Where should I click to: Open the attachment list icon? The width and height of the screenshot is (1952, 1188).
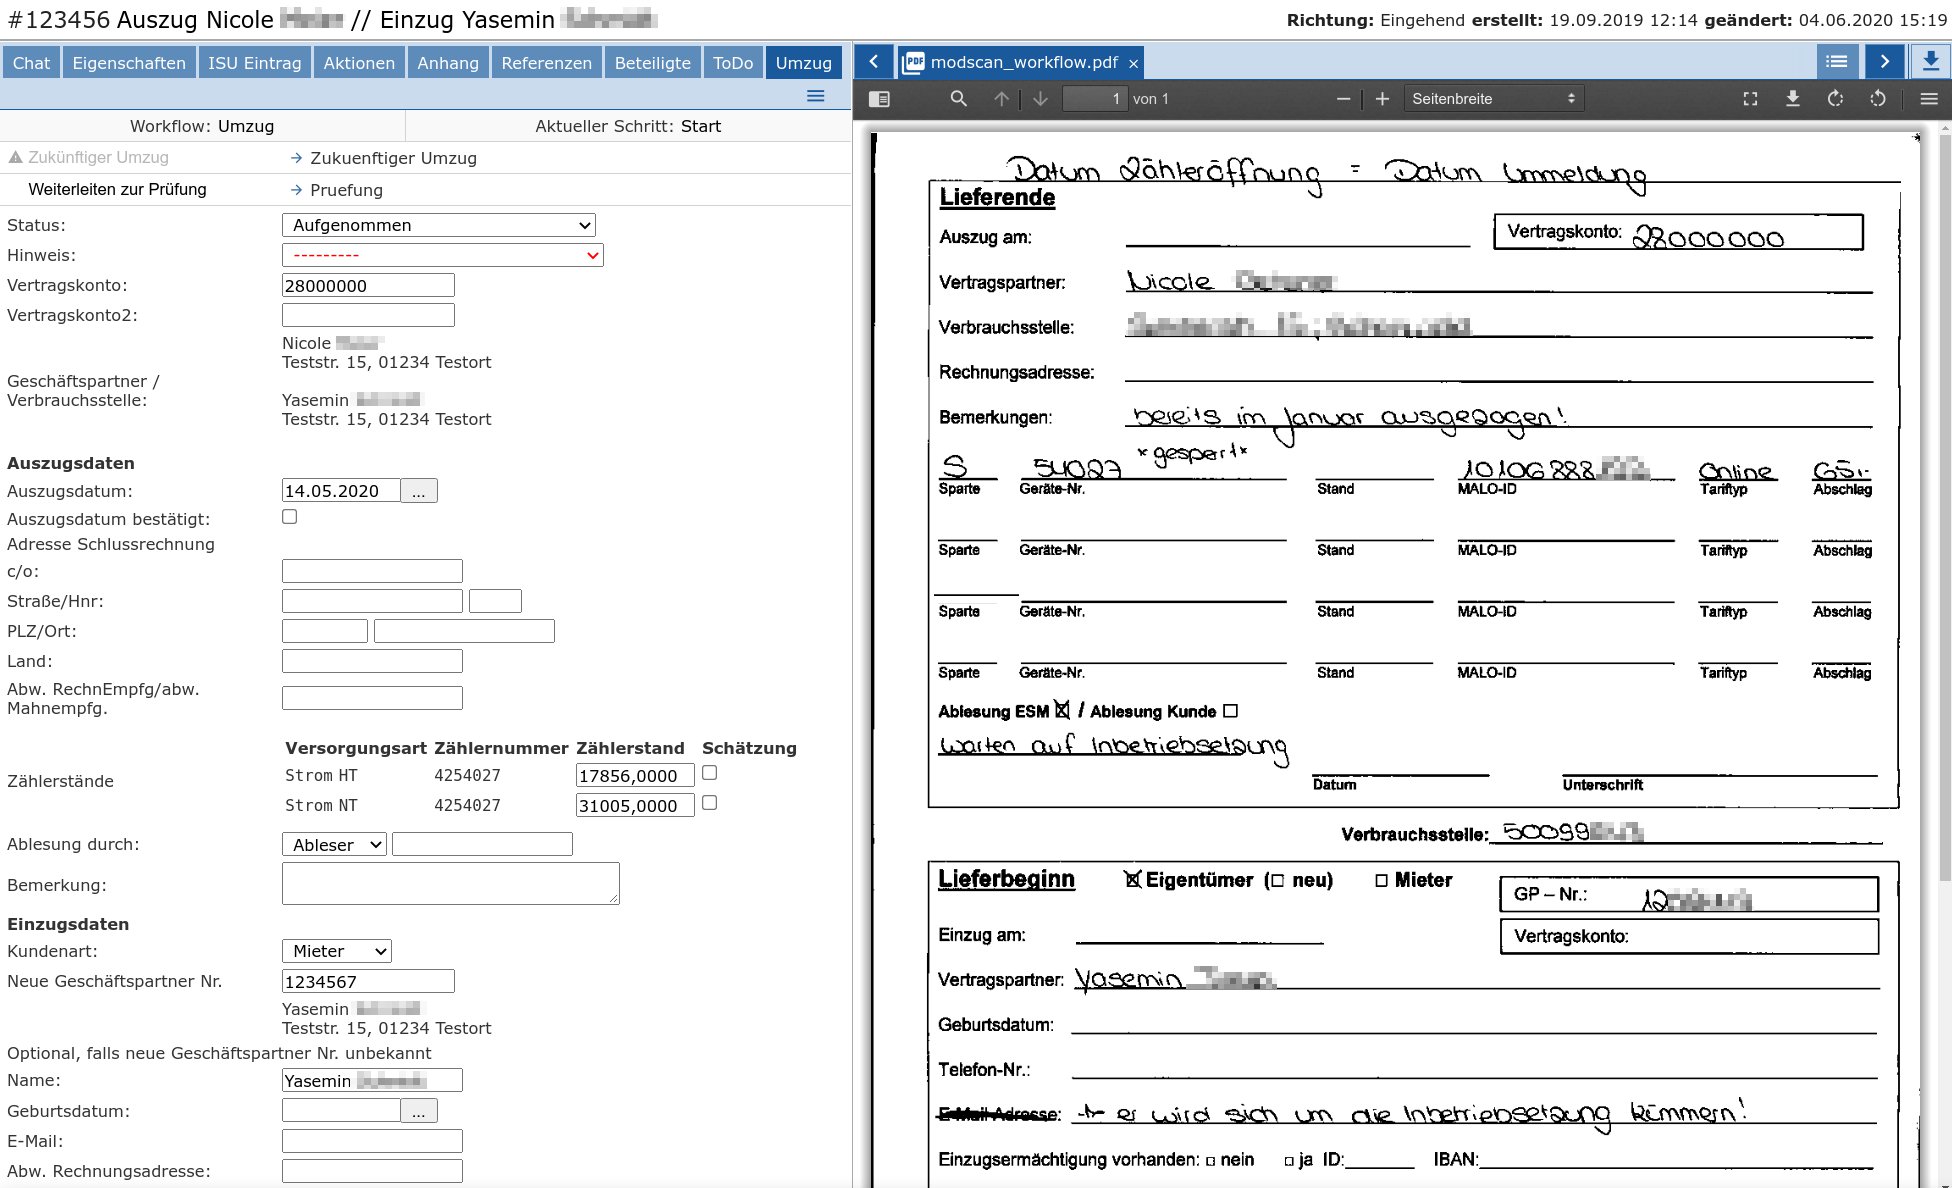[1837, 62]
